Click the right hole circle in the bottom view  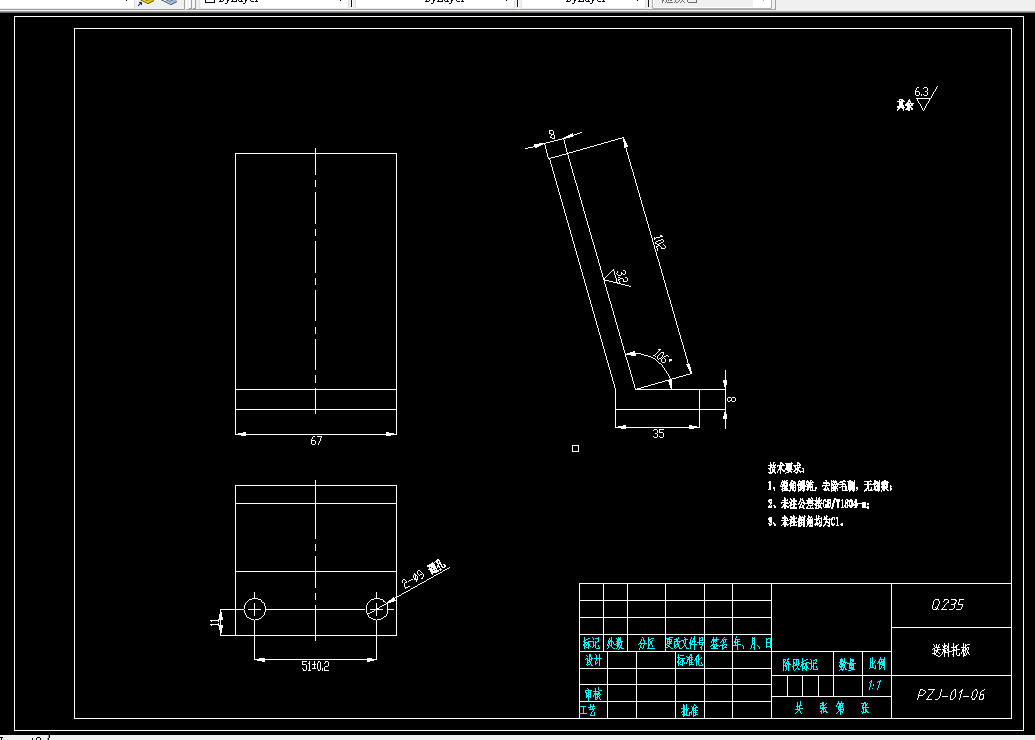pos(377,609)
